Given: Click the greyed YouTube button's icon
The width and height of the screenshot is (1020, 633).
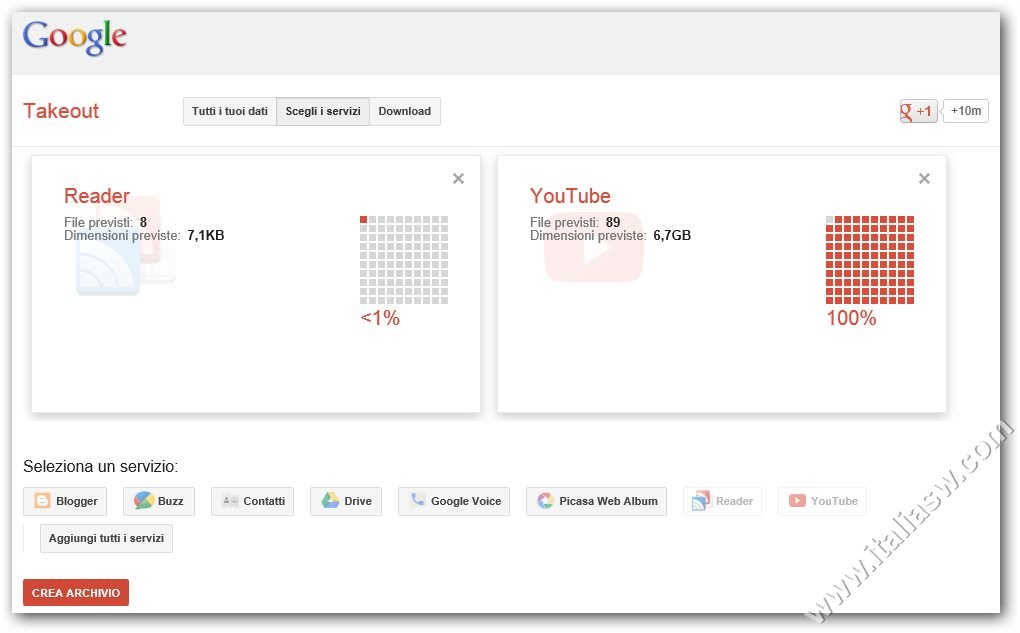Looking at the screenshot, I should pos(797,501).
